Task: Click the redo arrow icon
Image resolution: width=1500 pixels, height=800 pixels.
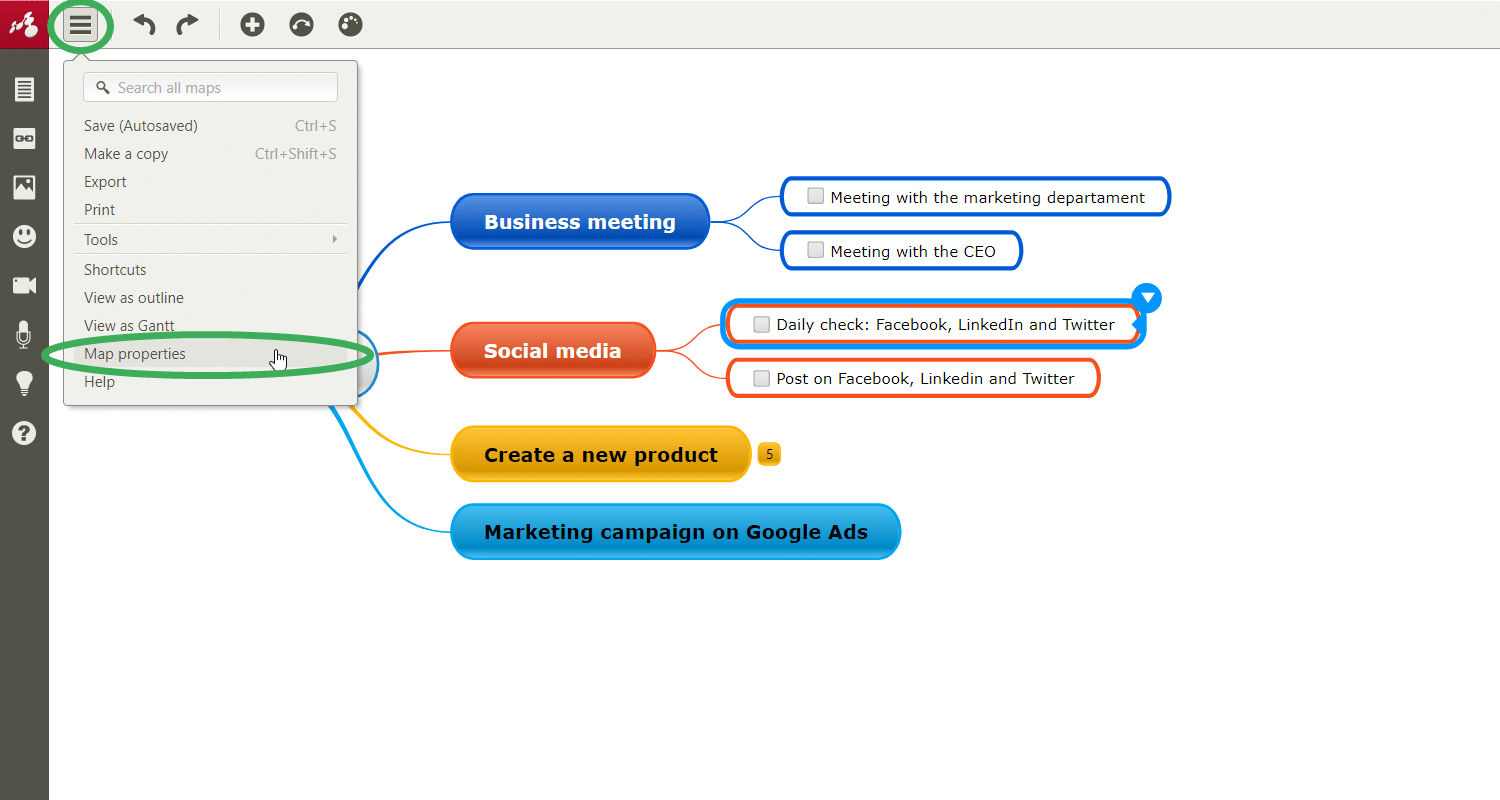Action: [187, 24]
